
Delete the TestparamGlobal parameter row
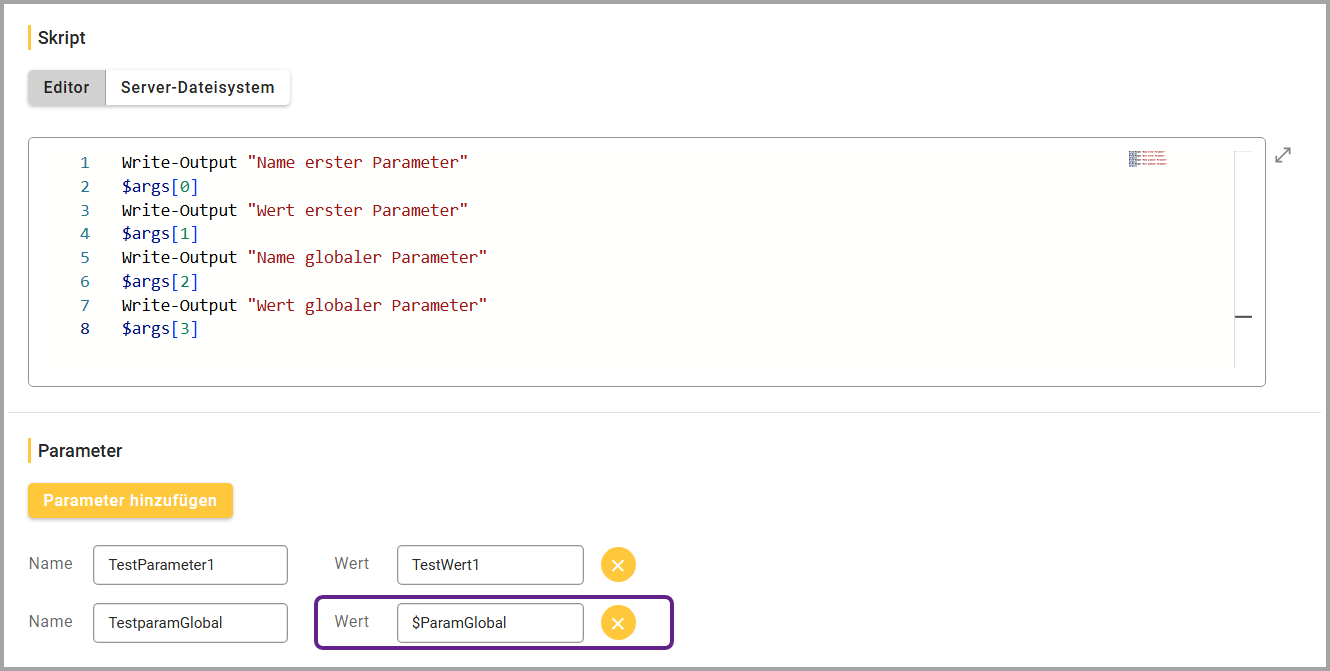[618, 624]
